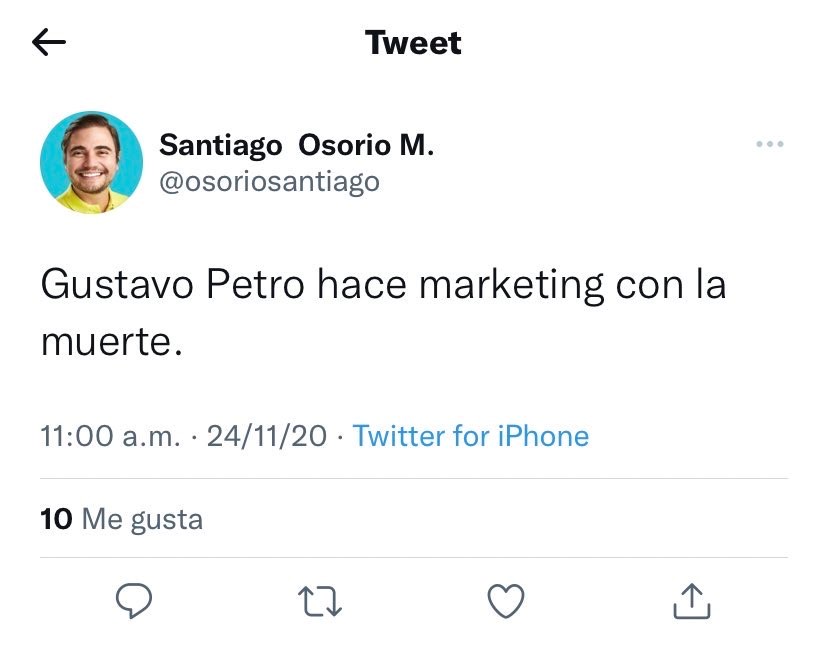Open the share icon for this tweet

click(691, 600)
